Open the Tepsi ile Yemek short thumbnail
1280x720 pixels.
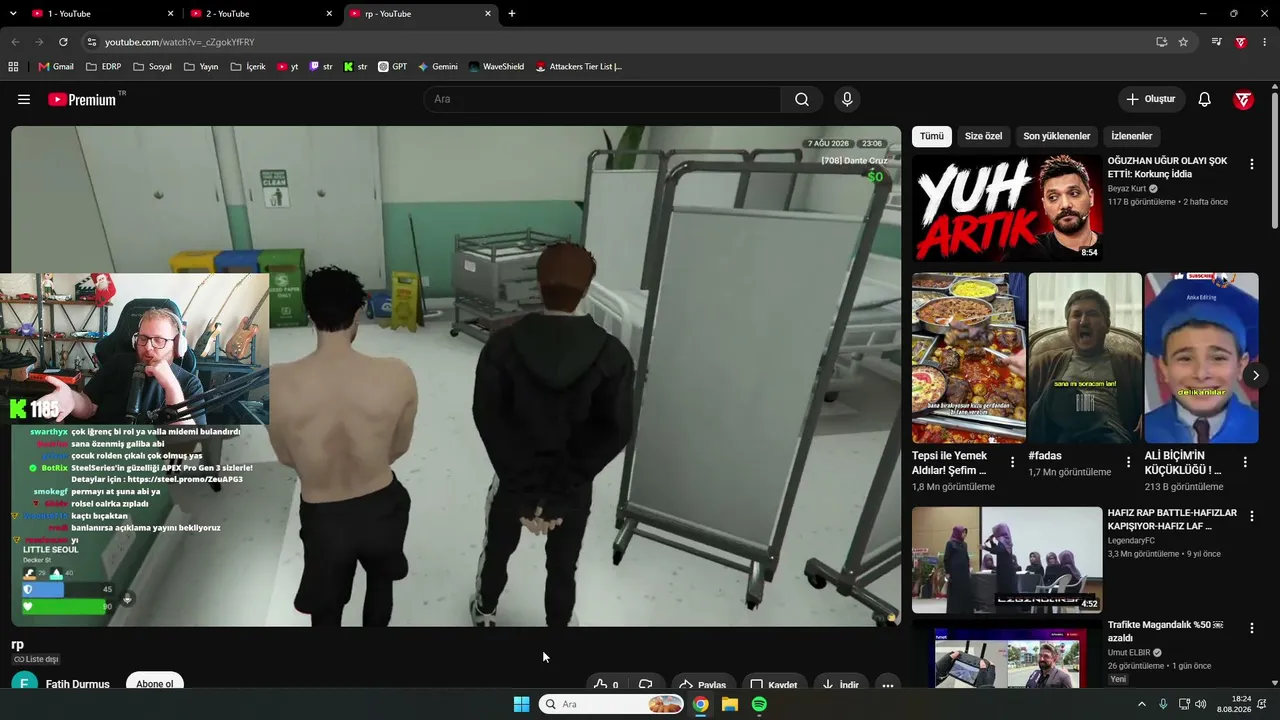[969, 358]
